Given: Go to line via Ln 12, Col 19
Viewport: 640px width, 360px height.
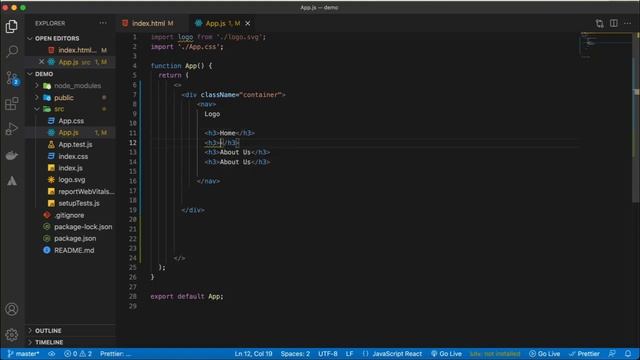Looking at the screenshot, I should click(x=253, y=354).
